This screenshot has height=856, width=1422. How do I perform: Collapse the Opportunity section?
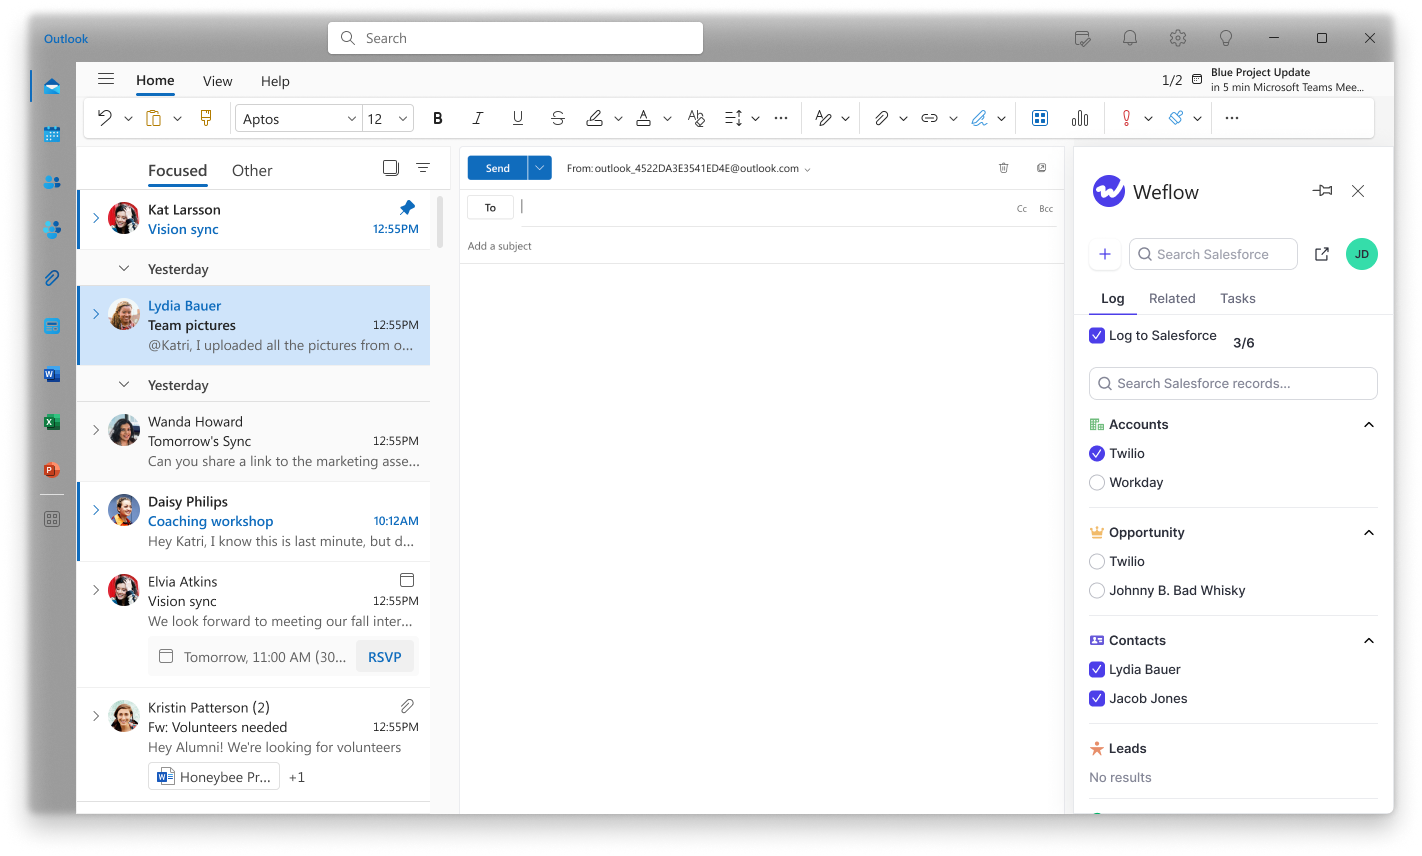point(1369,533)
